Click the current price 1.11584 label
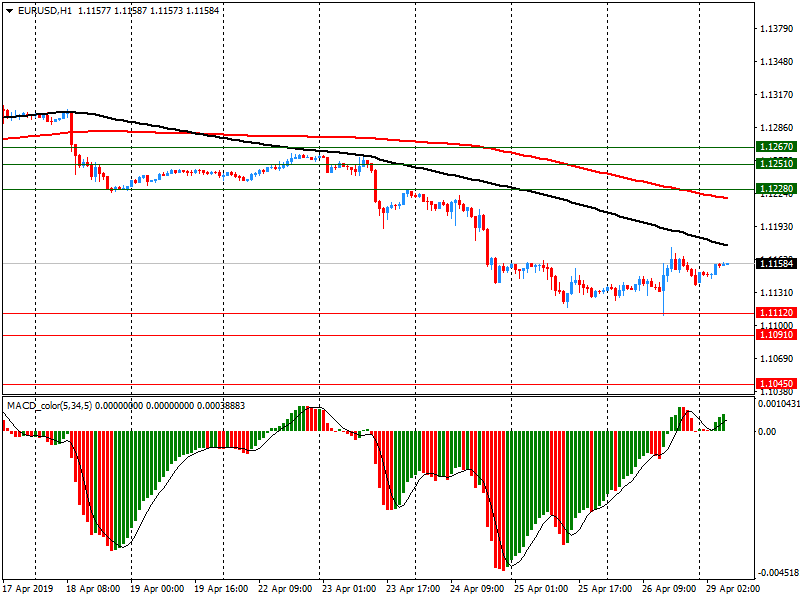The height and width of the screenshot is (600, 800). (776, 263)
